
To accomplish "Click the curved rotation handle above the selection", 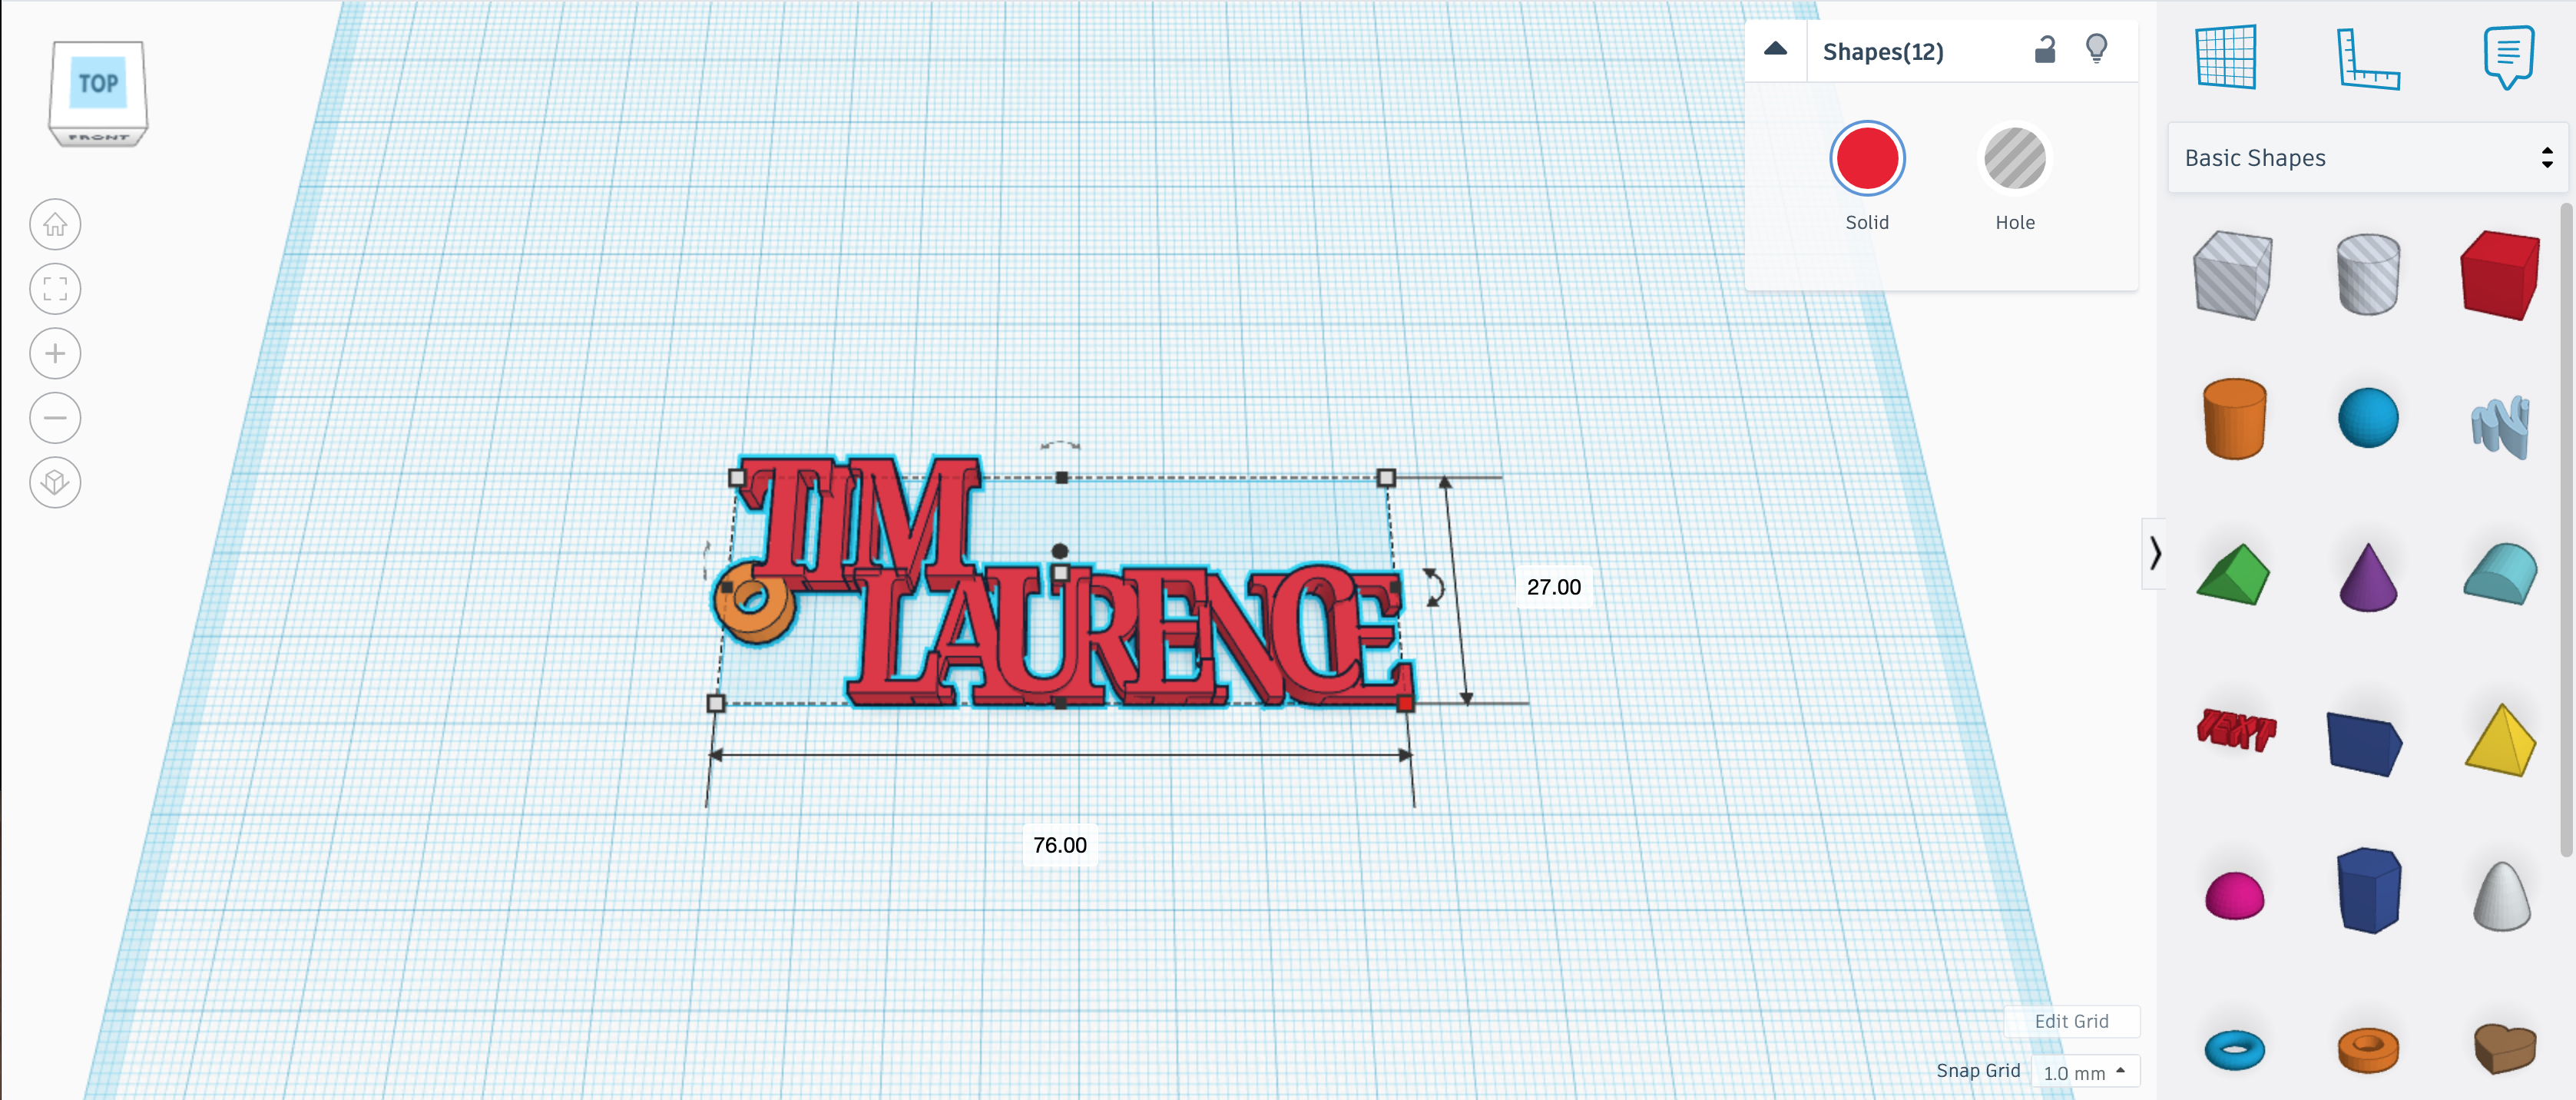I will tap(1060, 445).
